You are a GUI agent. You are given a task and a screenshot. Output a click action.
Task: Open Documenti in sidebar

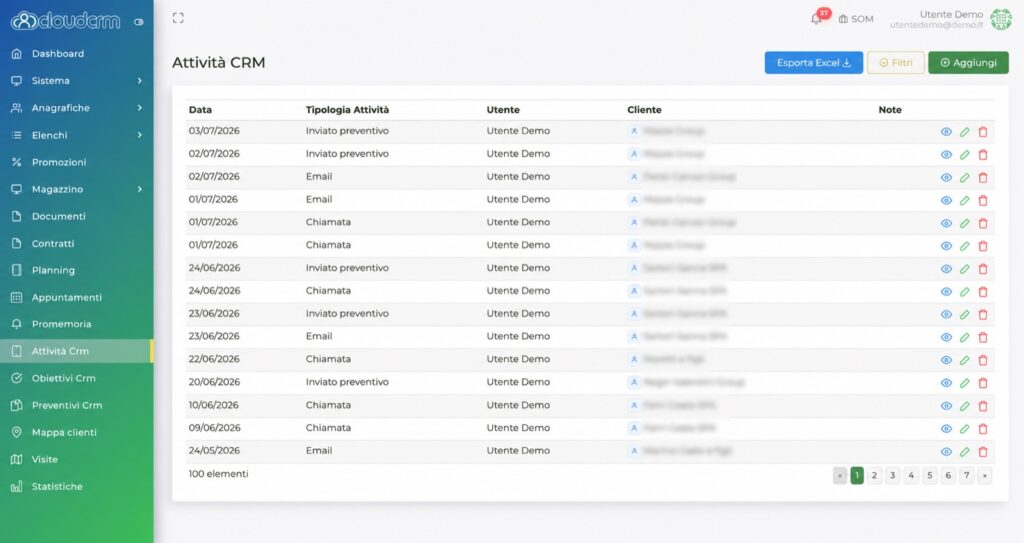click(76, 216)
